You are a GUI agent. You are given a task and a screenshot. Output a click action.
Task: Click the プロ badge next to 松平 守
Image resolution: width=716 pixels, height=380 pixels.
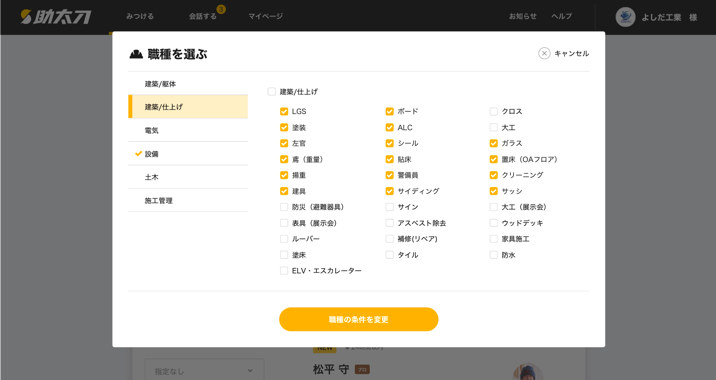362,369
